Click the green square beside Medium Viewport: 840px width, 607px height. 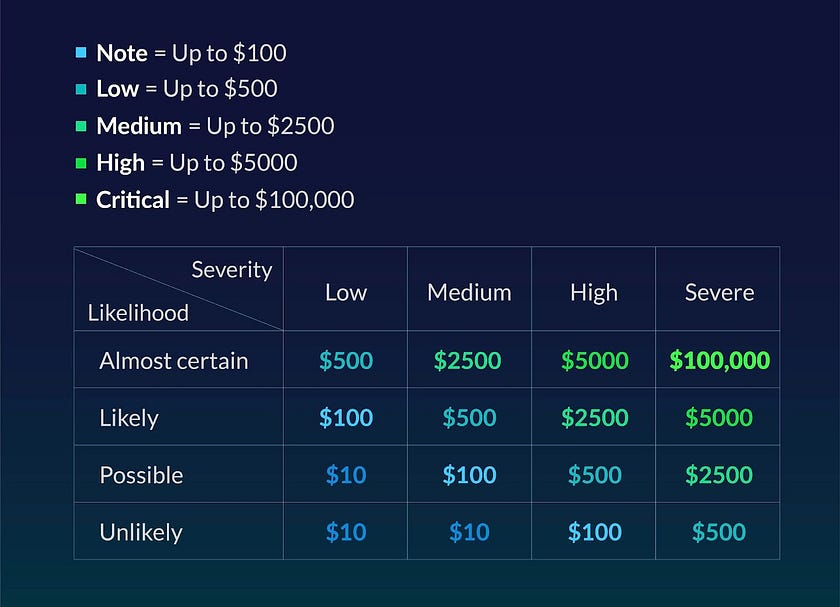pyautogui.click(x=81, y=126)
